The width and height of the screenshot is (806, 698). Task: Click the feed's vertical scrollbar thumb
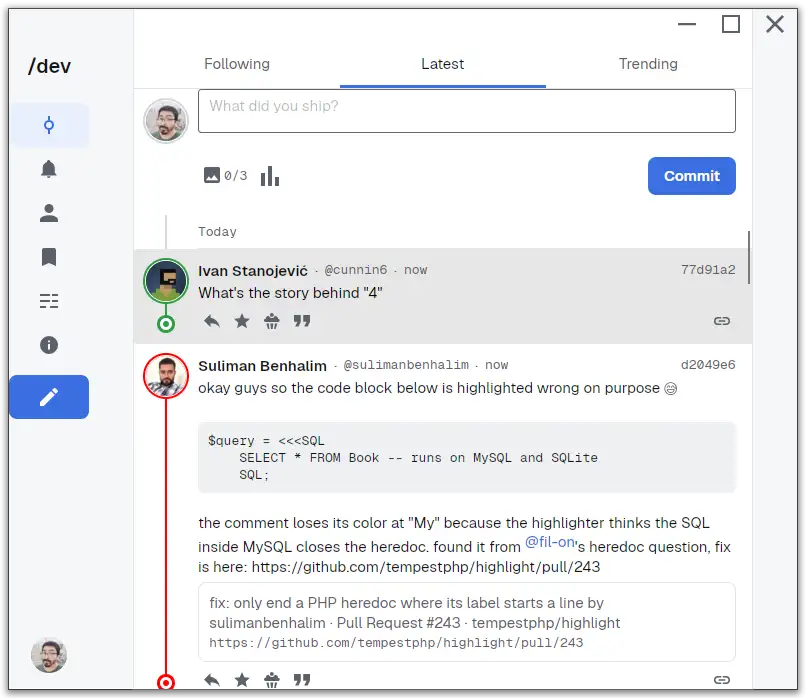pos(749,257)
